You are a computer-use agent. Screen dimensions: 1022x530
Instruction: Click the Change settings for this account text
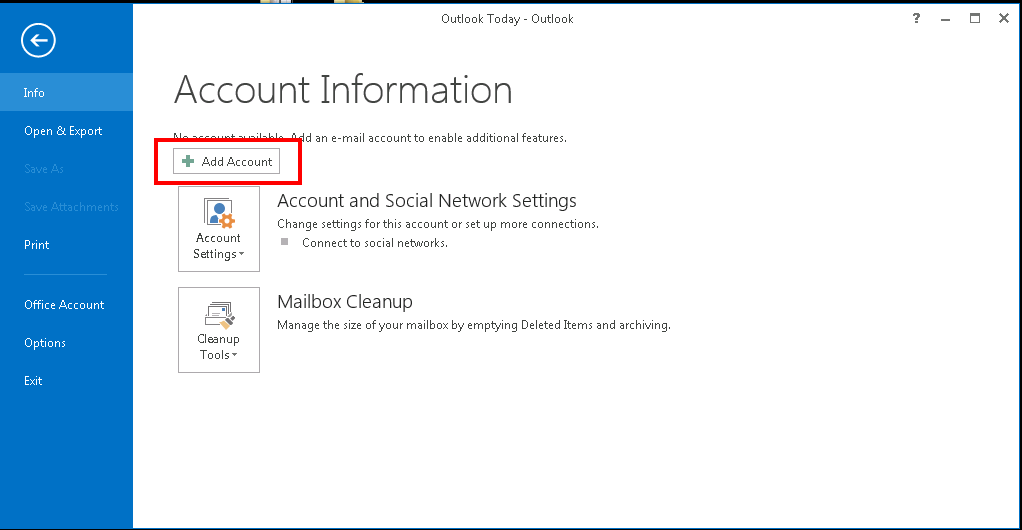point(438,224)
